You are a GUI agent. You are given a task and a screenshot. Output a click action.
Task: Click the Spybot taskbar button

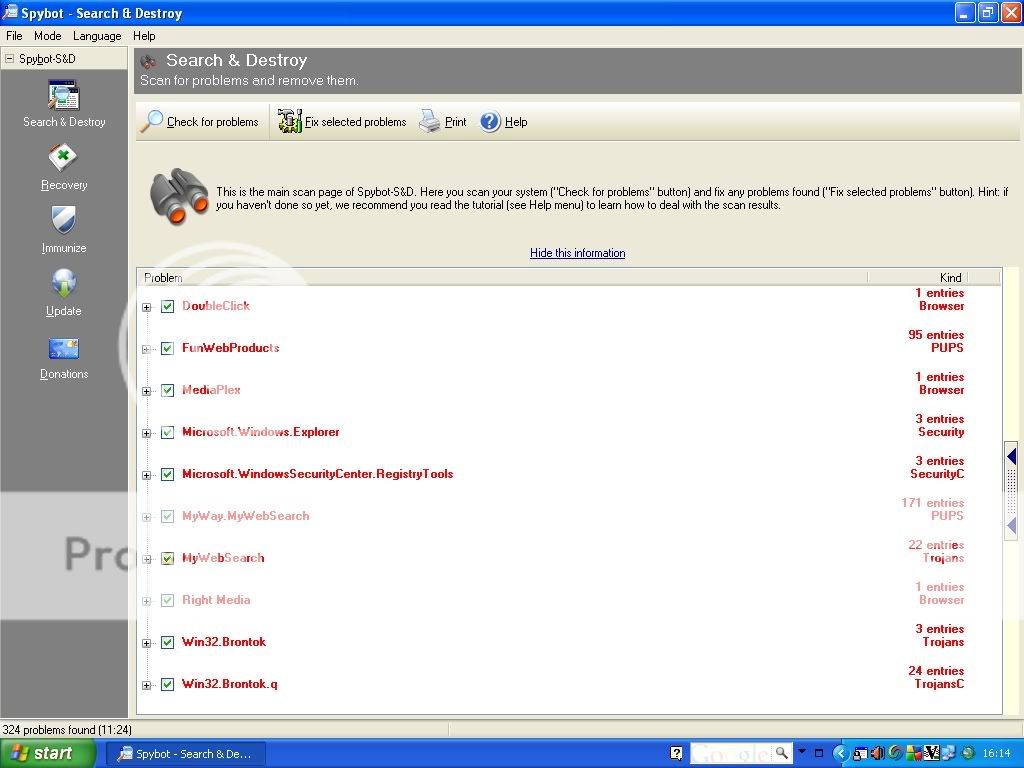pos(185,754)
